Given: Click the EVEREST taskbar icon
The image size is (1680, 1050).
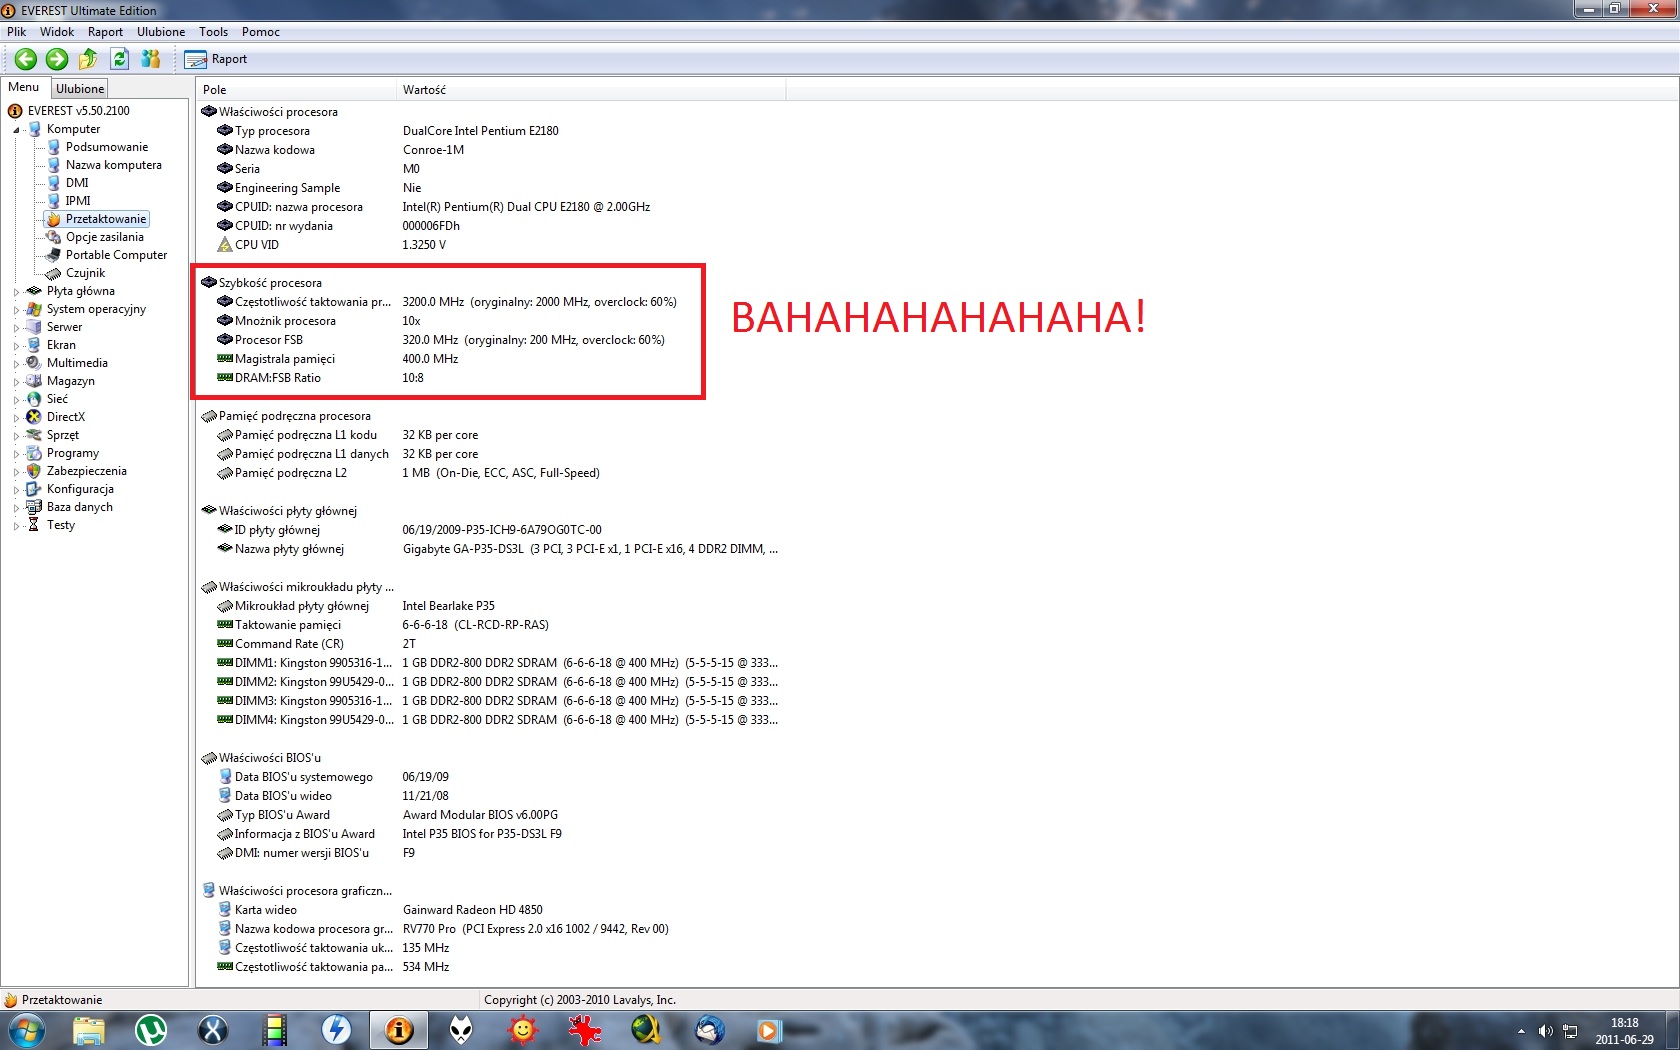Looking at the screenshot, I should pos(399,1030).
